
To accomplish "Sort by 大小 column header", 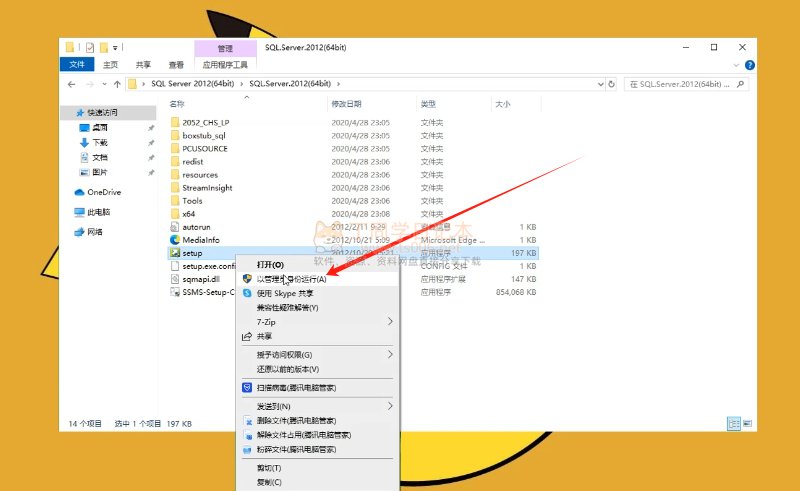I will (503, 104).
